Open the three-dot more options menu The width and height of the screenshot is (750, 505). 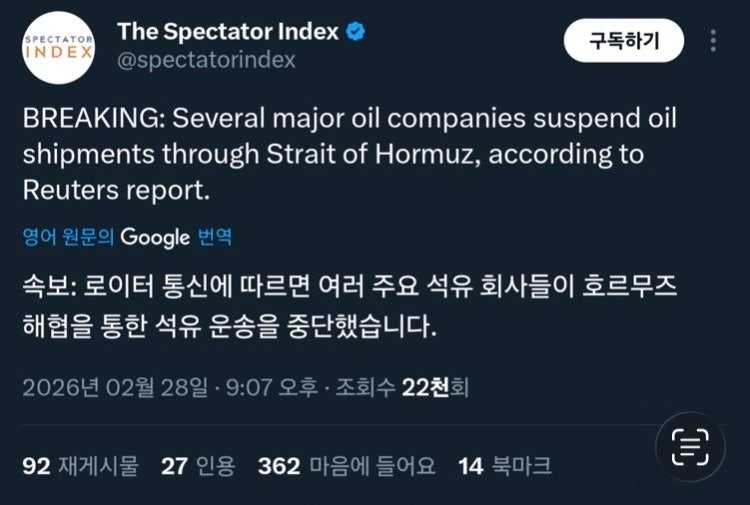(x=713, y=41)
